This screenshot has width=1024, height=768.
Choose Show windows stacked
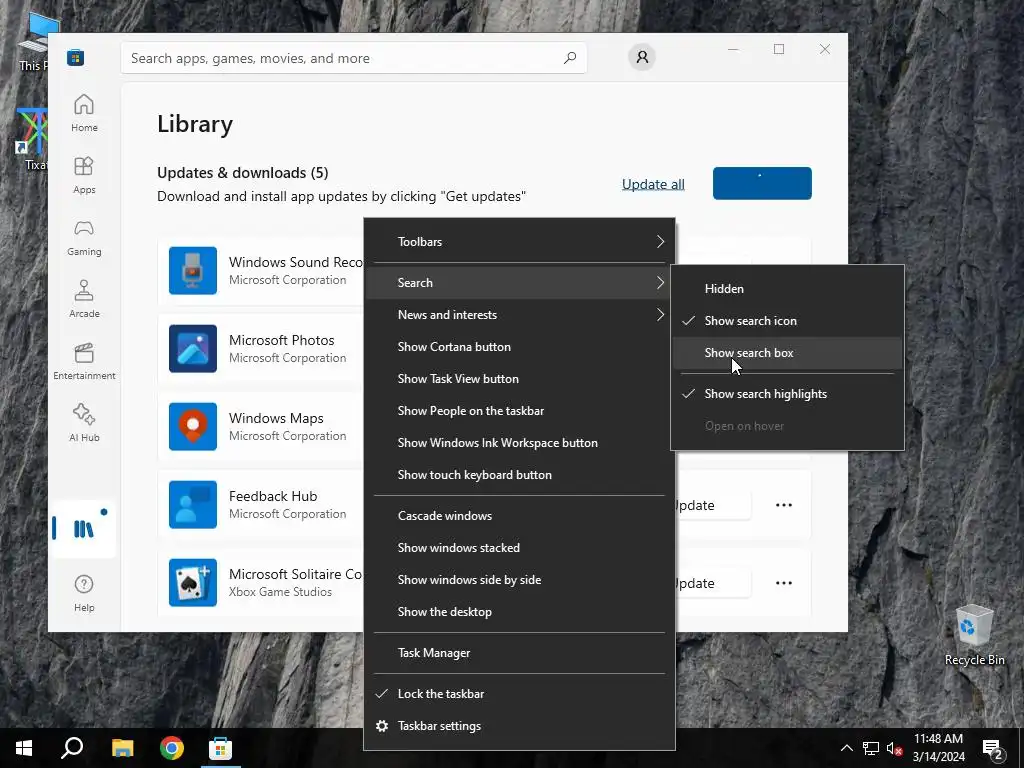click(519, 548)
